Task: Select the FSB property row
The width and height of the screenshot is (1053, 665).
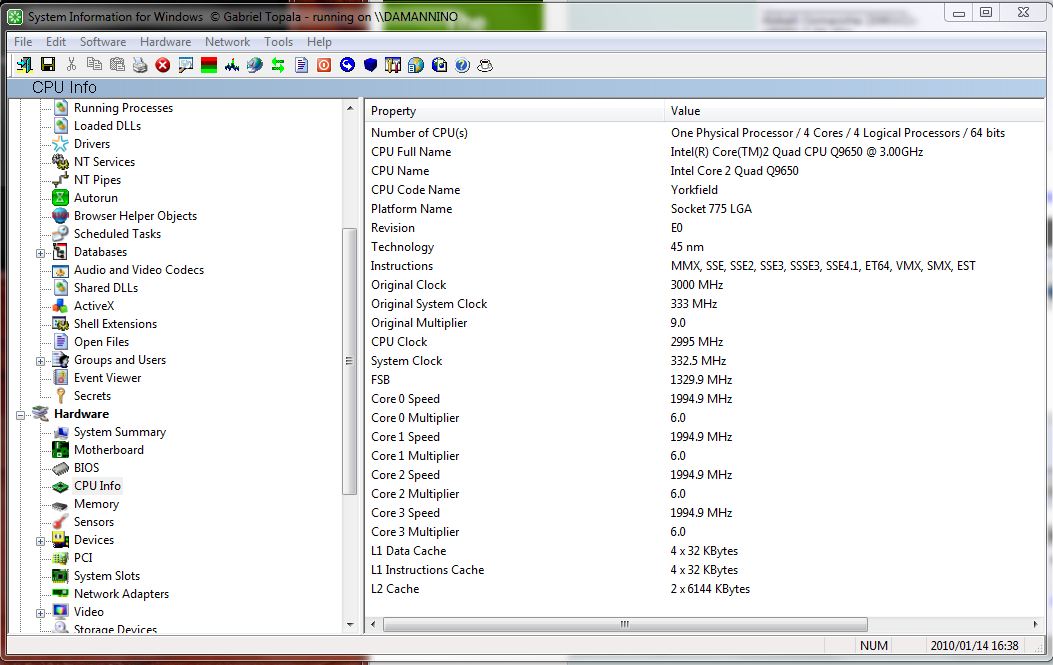Action: [x=705, y=380]
